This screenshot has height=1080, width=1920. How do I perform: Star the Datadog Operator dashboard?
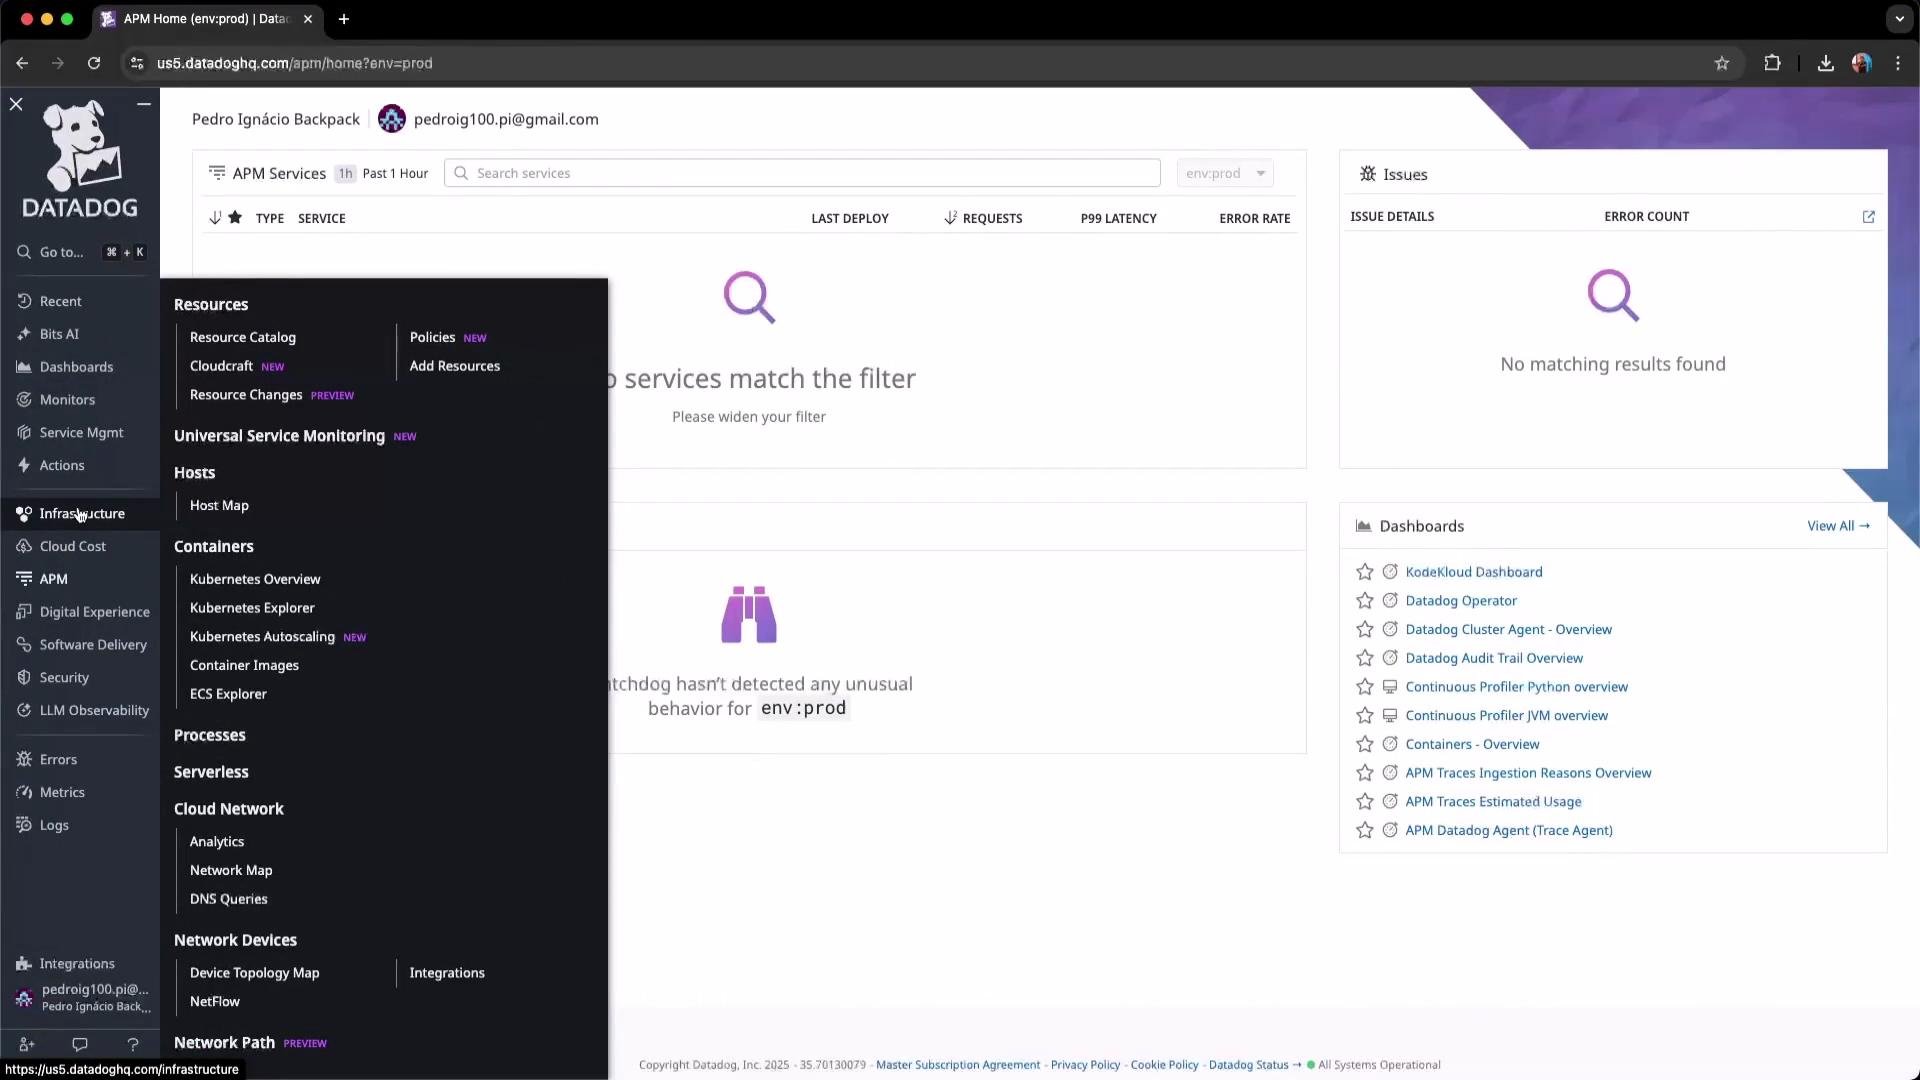pos(1364,601)
